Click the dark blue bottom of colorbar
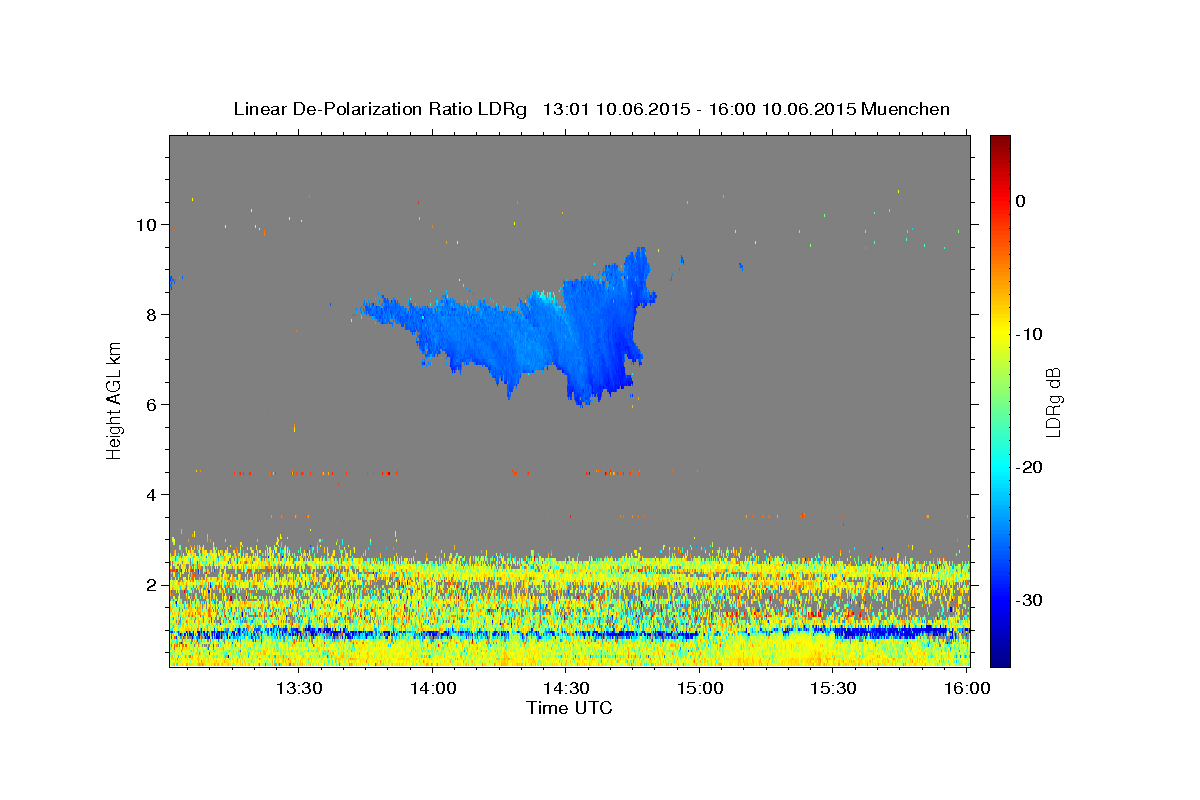This screenshot has width=1200, height=800. point(1000,655)
